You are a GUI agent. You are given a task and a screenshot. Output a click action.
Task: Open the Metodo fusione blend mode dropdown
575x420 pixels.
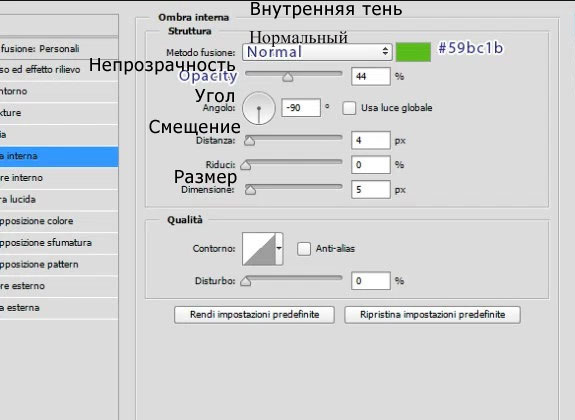[317, 52]
